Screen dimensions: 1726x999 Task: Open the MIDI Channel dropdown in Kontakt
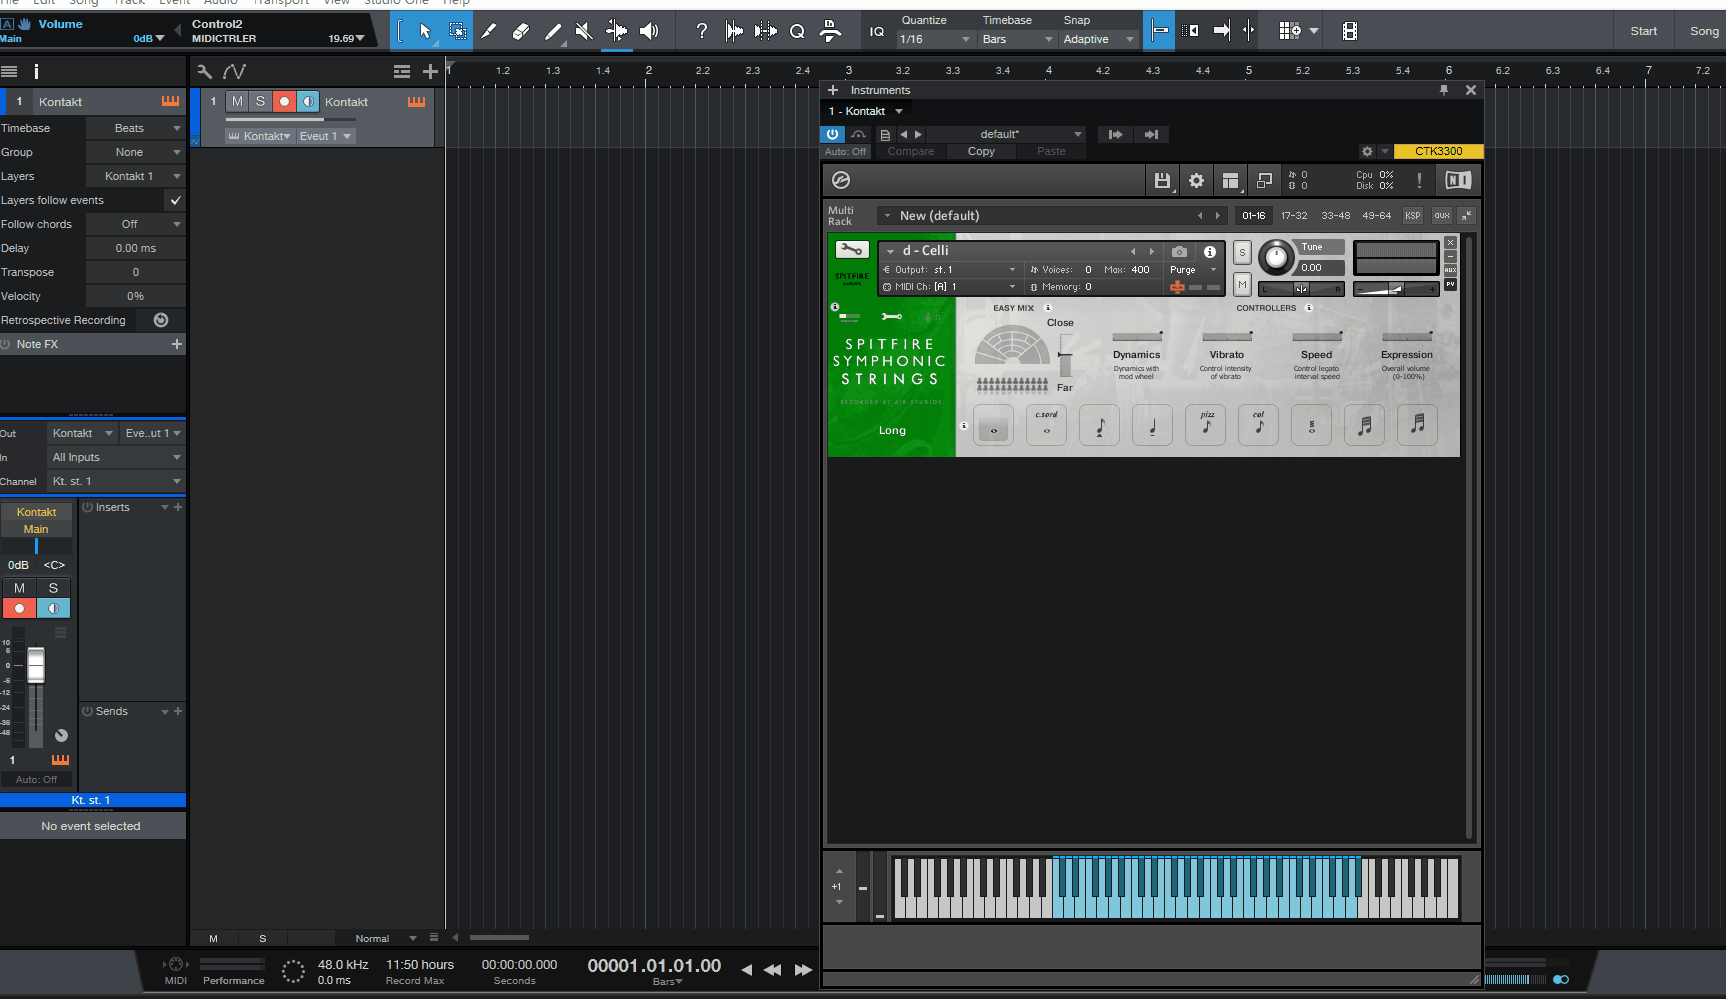pyautogui.click(x=949, y=287)
